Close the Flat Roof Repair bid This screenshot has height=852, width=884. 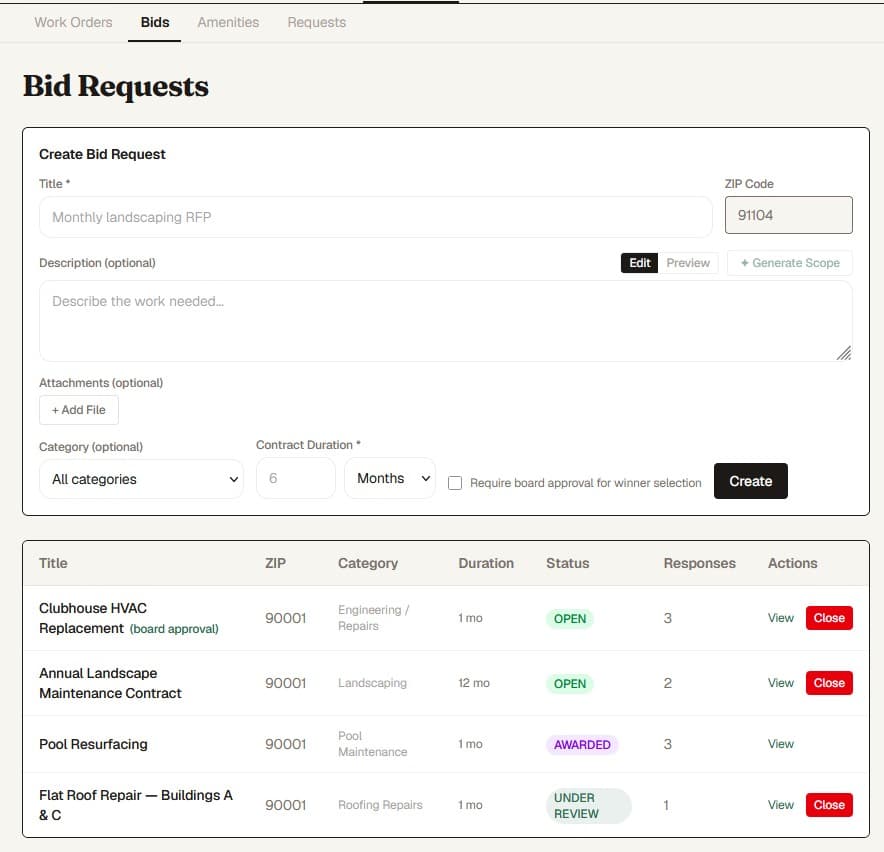(829, 805)
